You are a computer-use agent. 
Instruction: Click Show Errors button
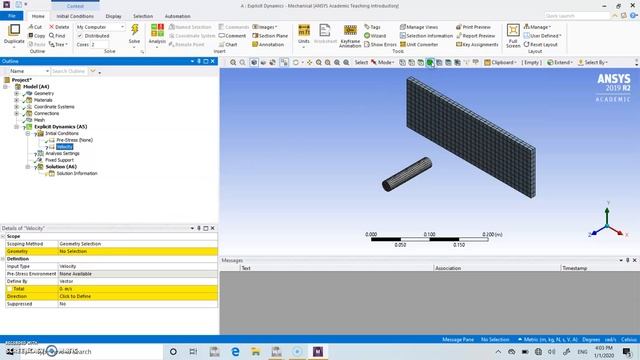pos(380,44)
